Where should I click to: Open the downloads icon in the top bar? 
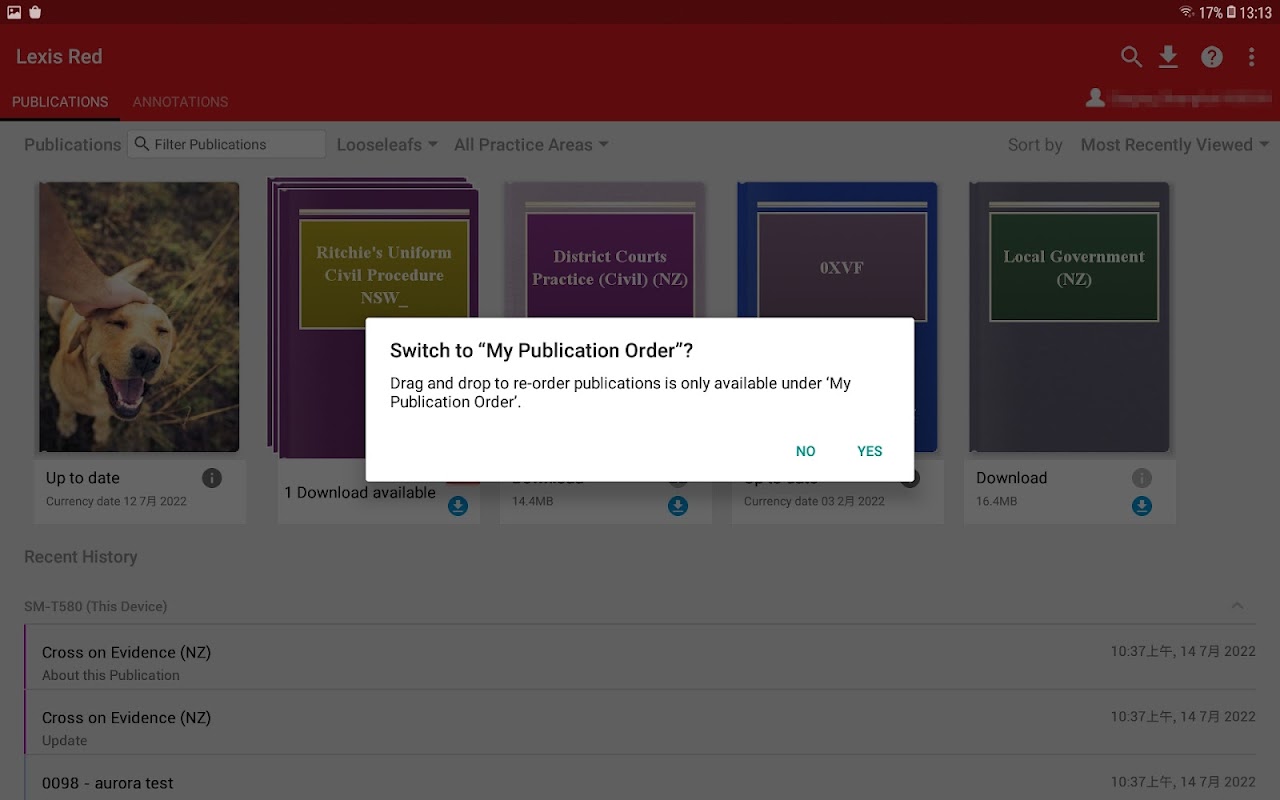click(x=1168, y=57)
